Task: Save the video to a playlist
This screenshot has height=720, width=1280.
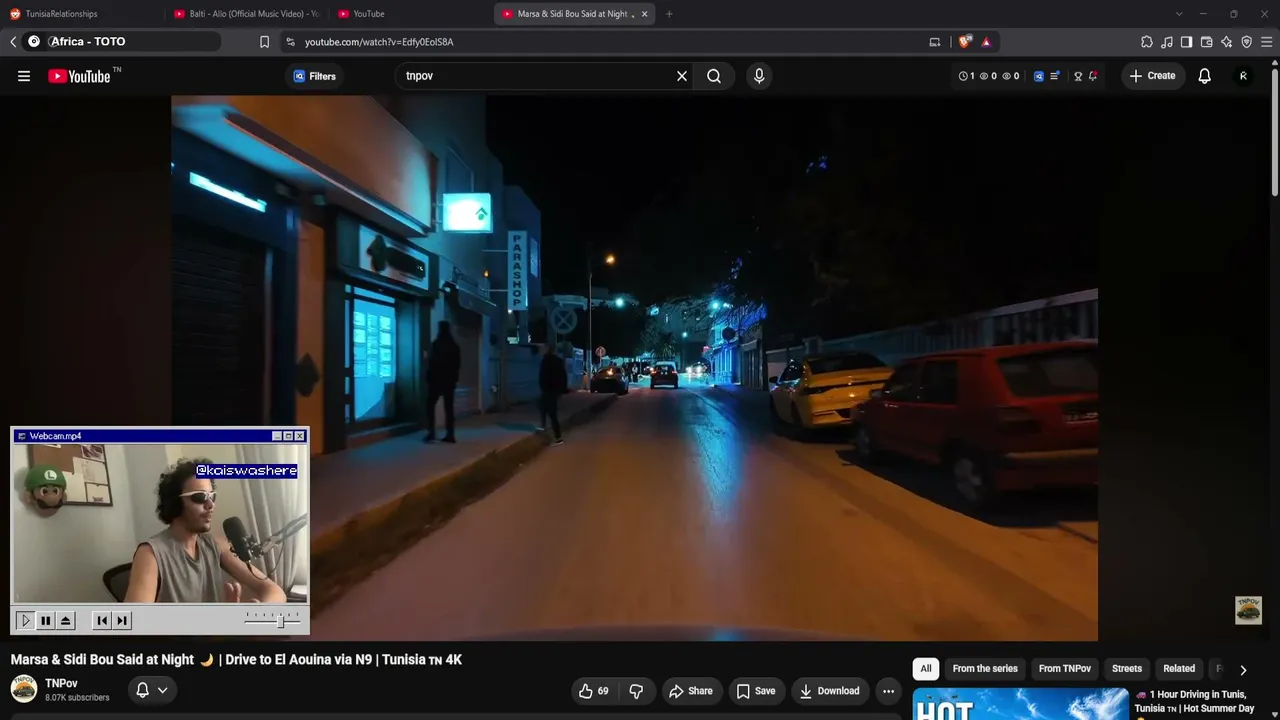Action: pyautogui.click(x=756, y=691)
